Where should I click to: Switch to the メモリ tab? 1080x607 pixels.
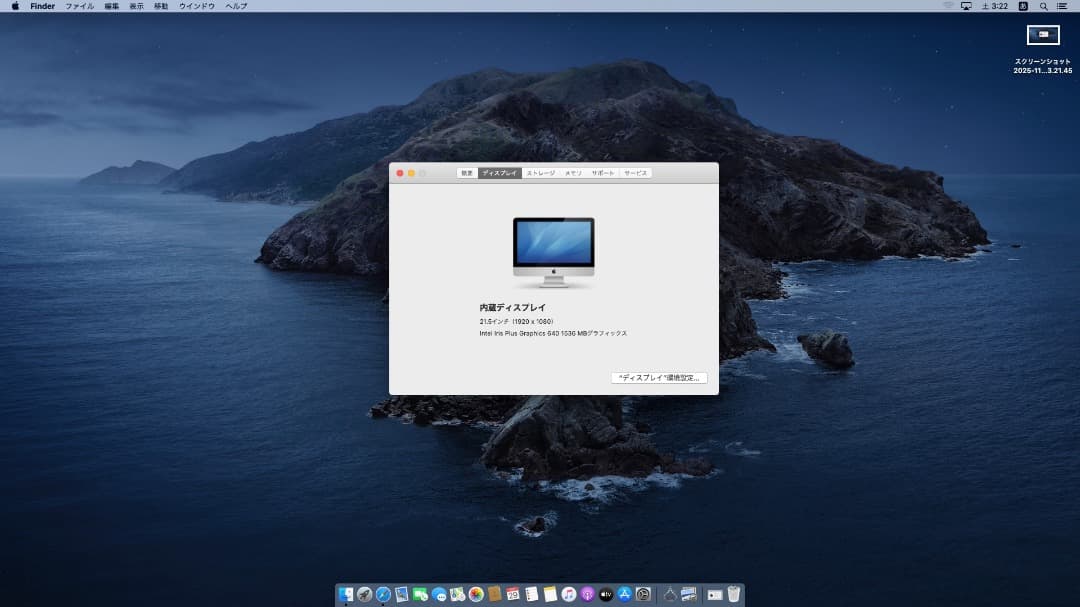coord(573,172)
